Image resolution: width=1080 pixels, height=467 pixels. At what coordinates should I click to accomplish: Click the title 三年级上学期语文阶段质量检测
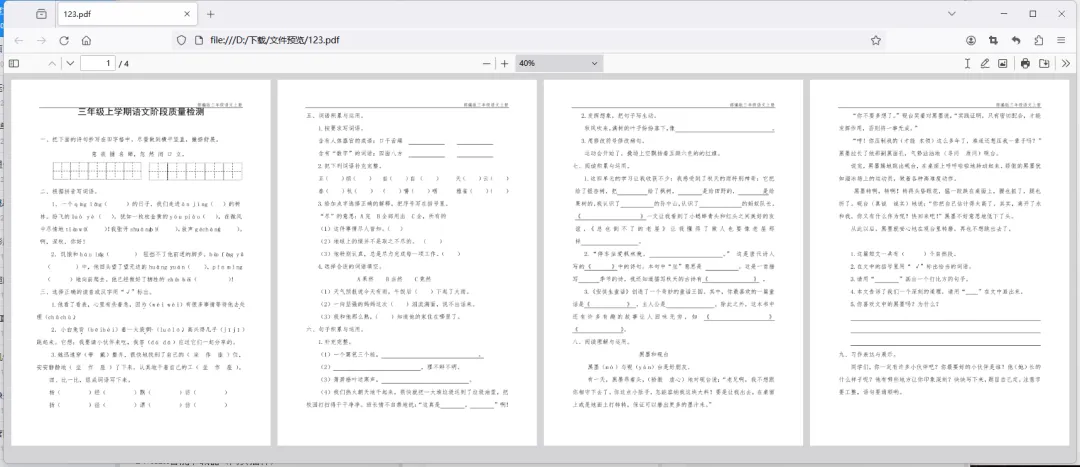[141, 111]
